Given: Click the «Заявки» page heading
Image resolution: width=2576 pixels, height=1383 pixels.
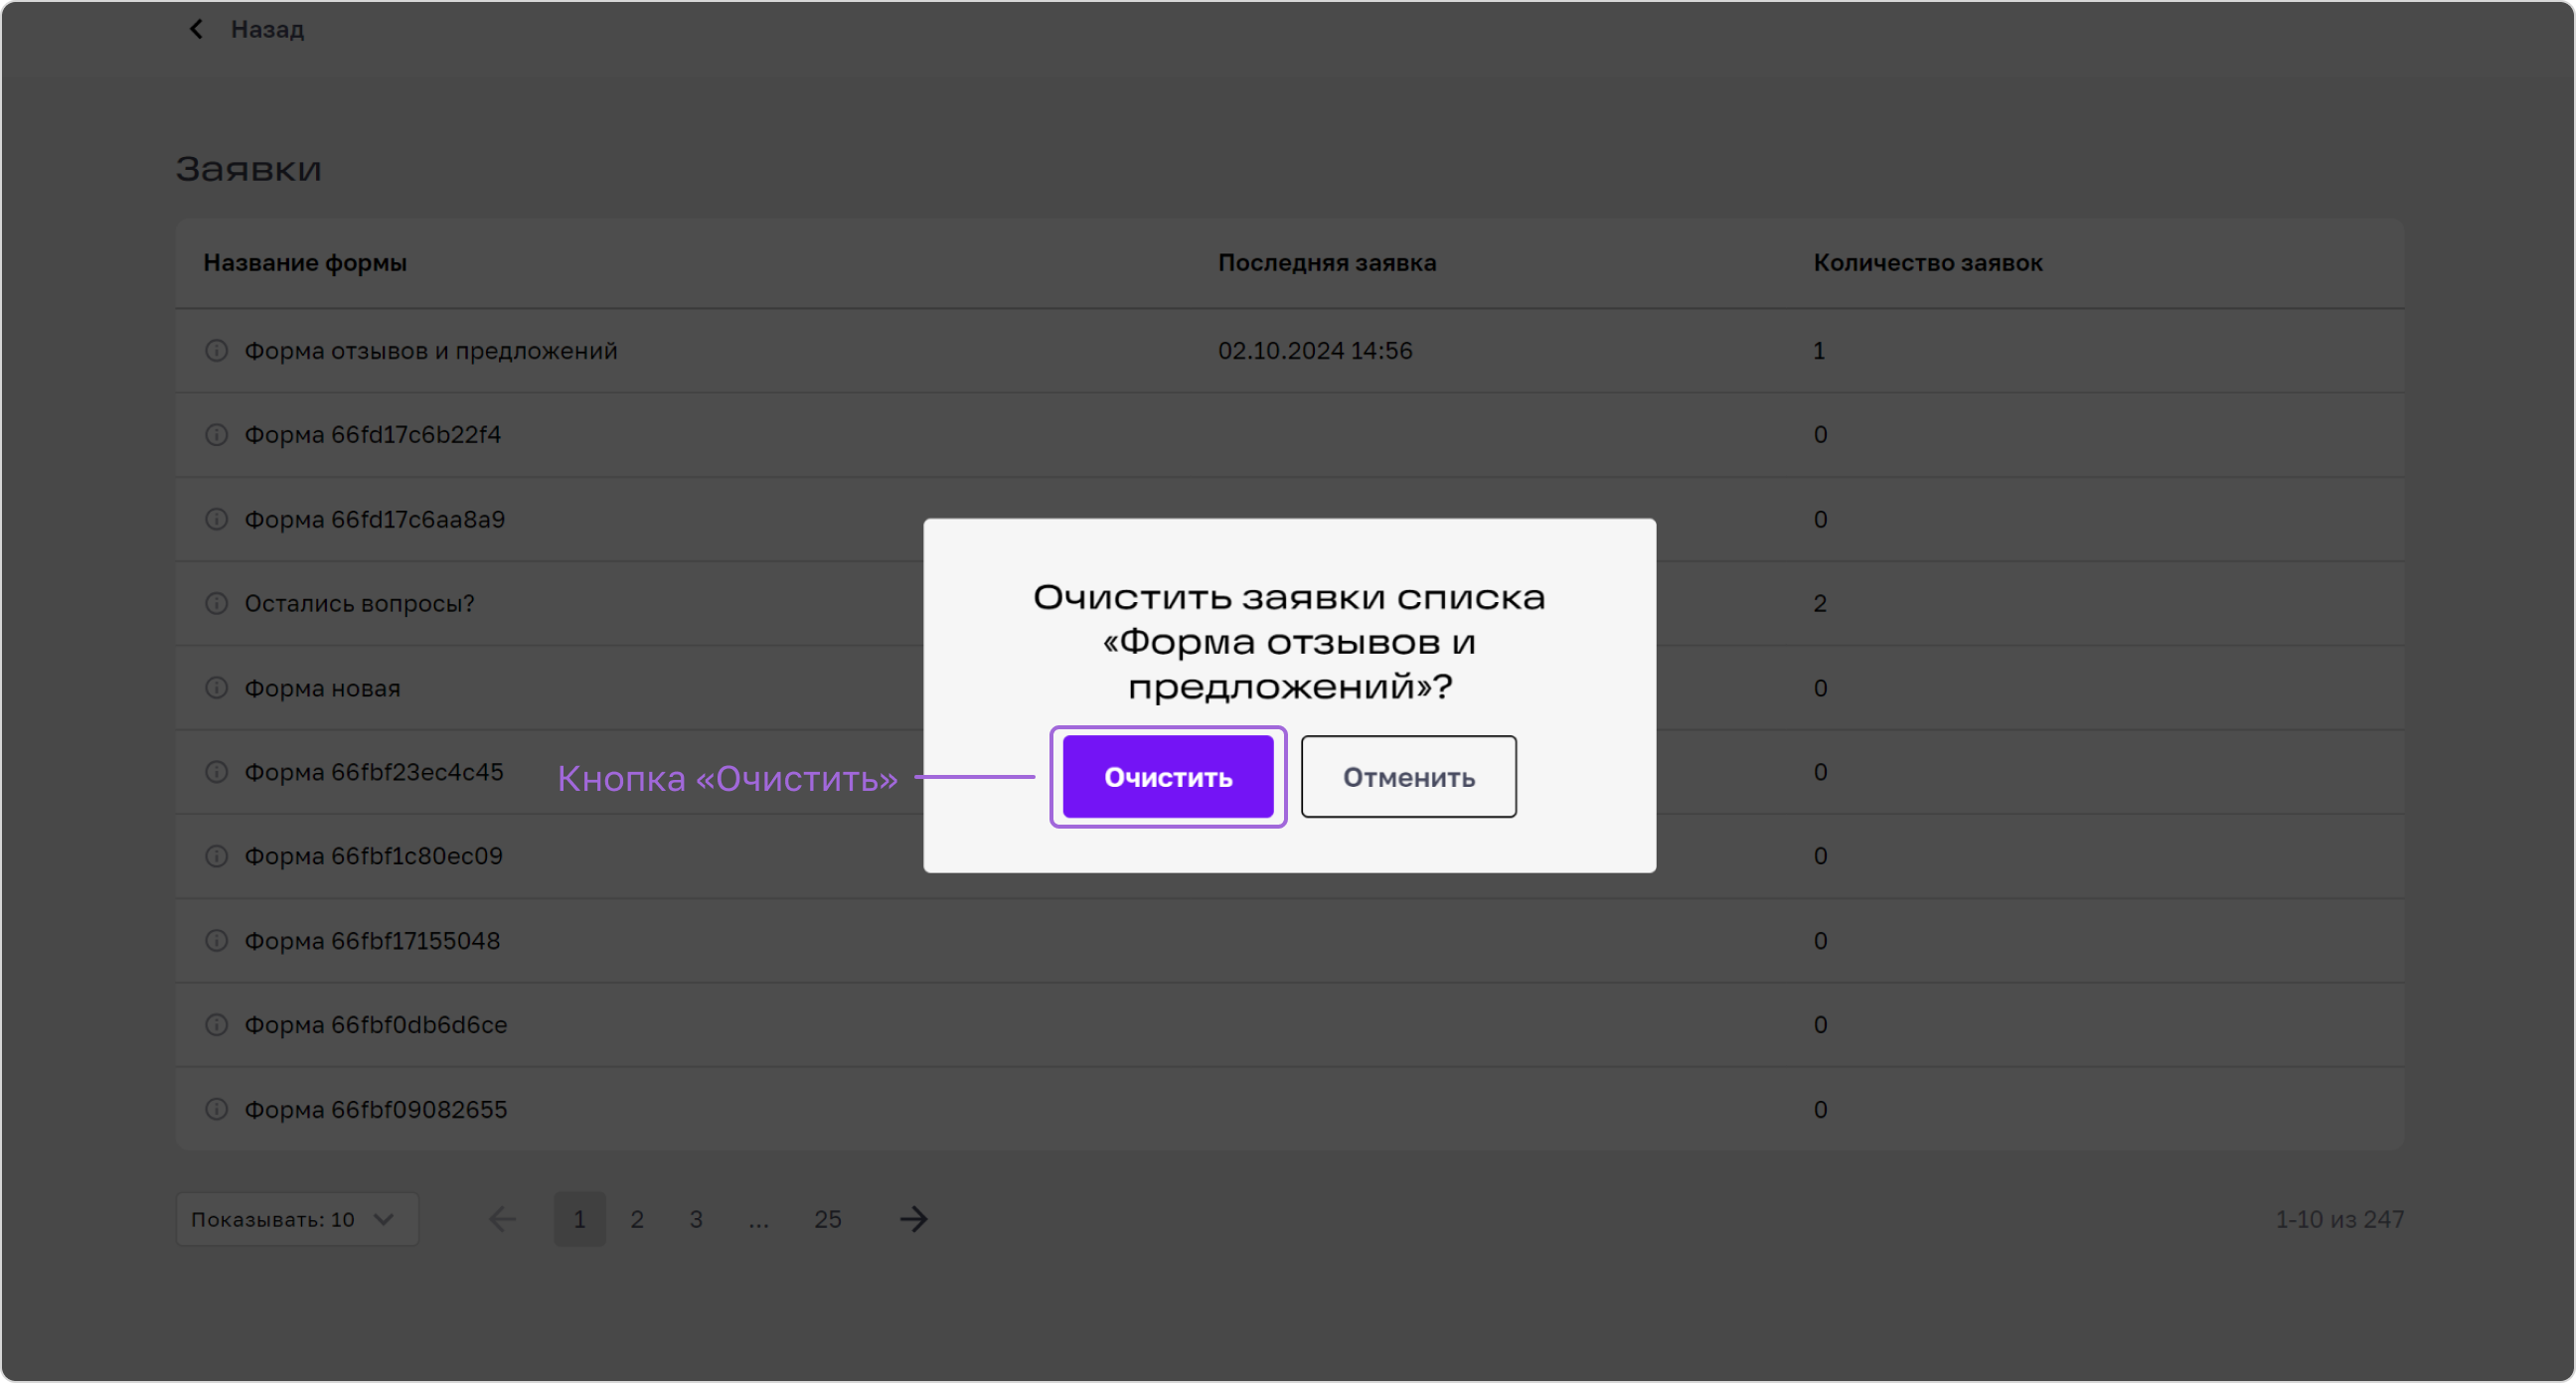Looking at the screenshot, I should [x=249, y=169].
